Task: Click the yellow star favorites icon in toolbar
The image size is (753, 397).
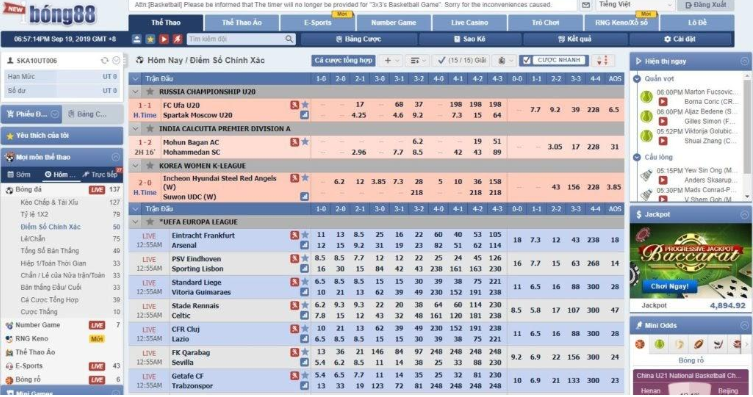Action: pos(150,39)
